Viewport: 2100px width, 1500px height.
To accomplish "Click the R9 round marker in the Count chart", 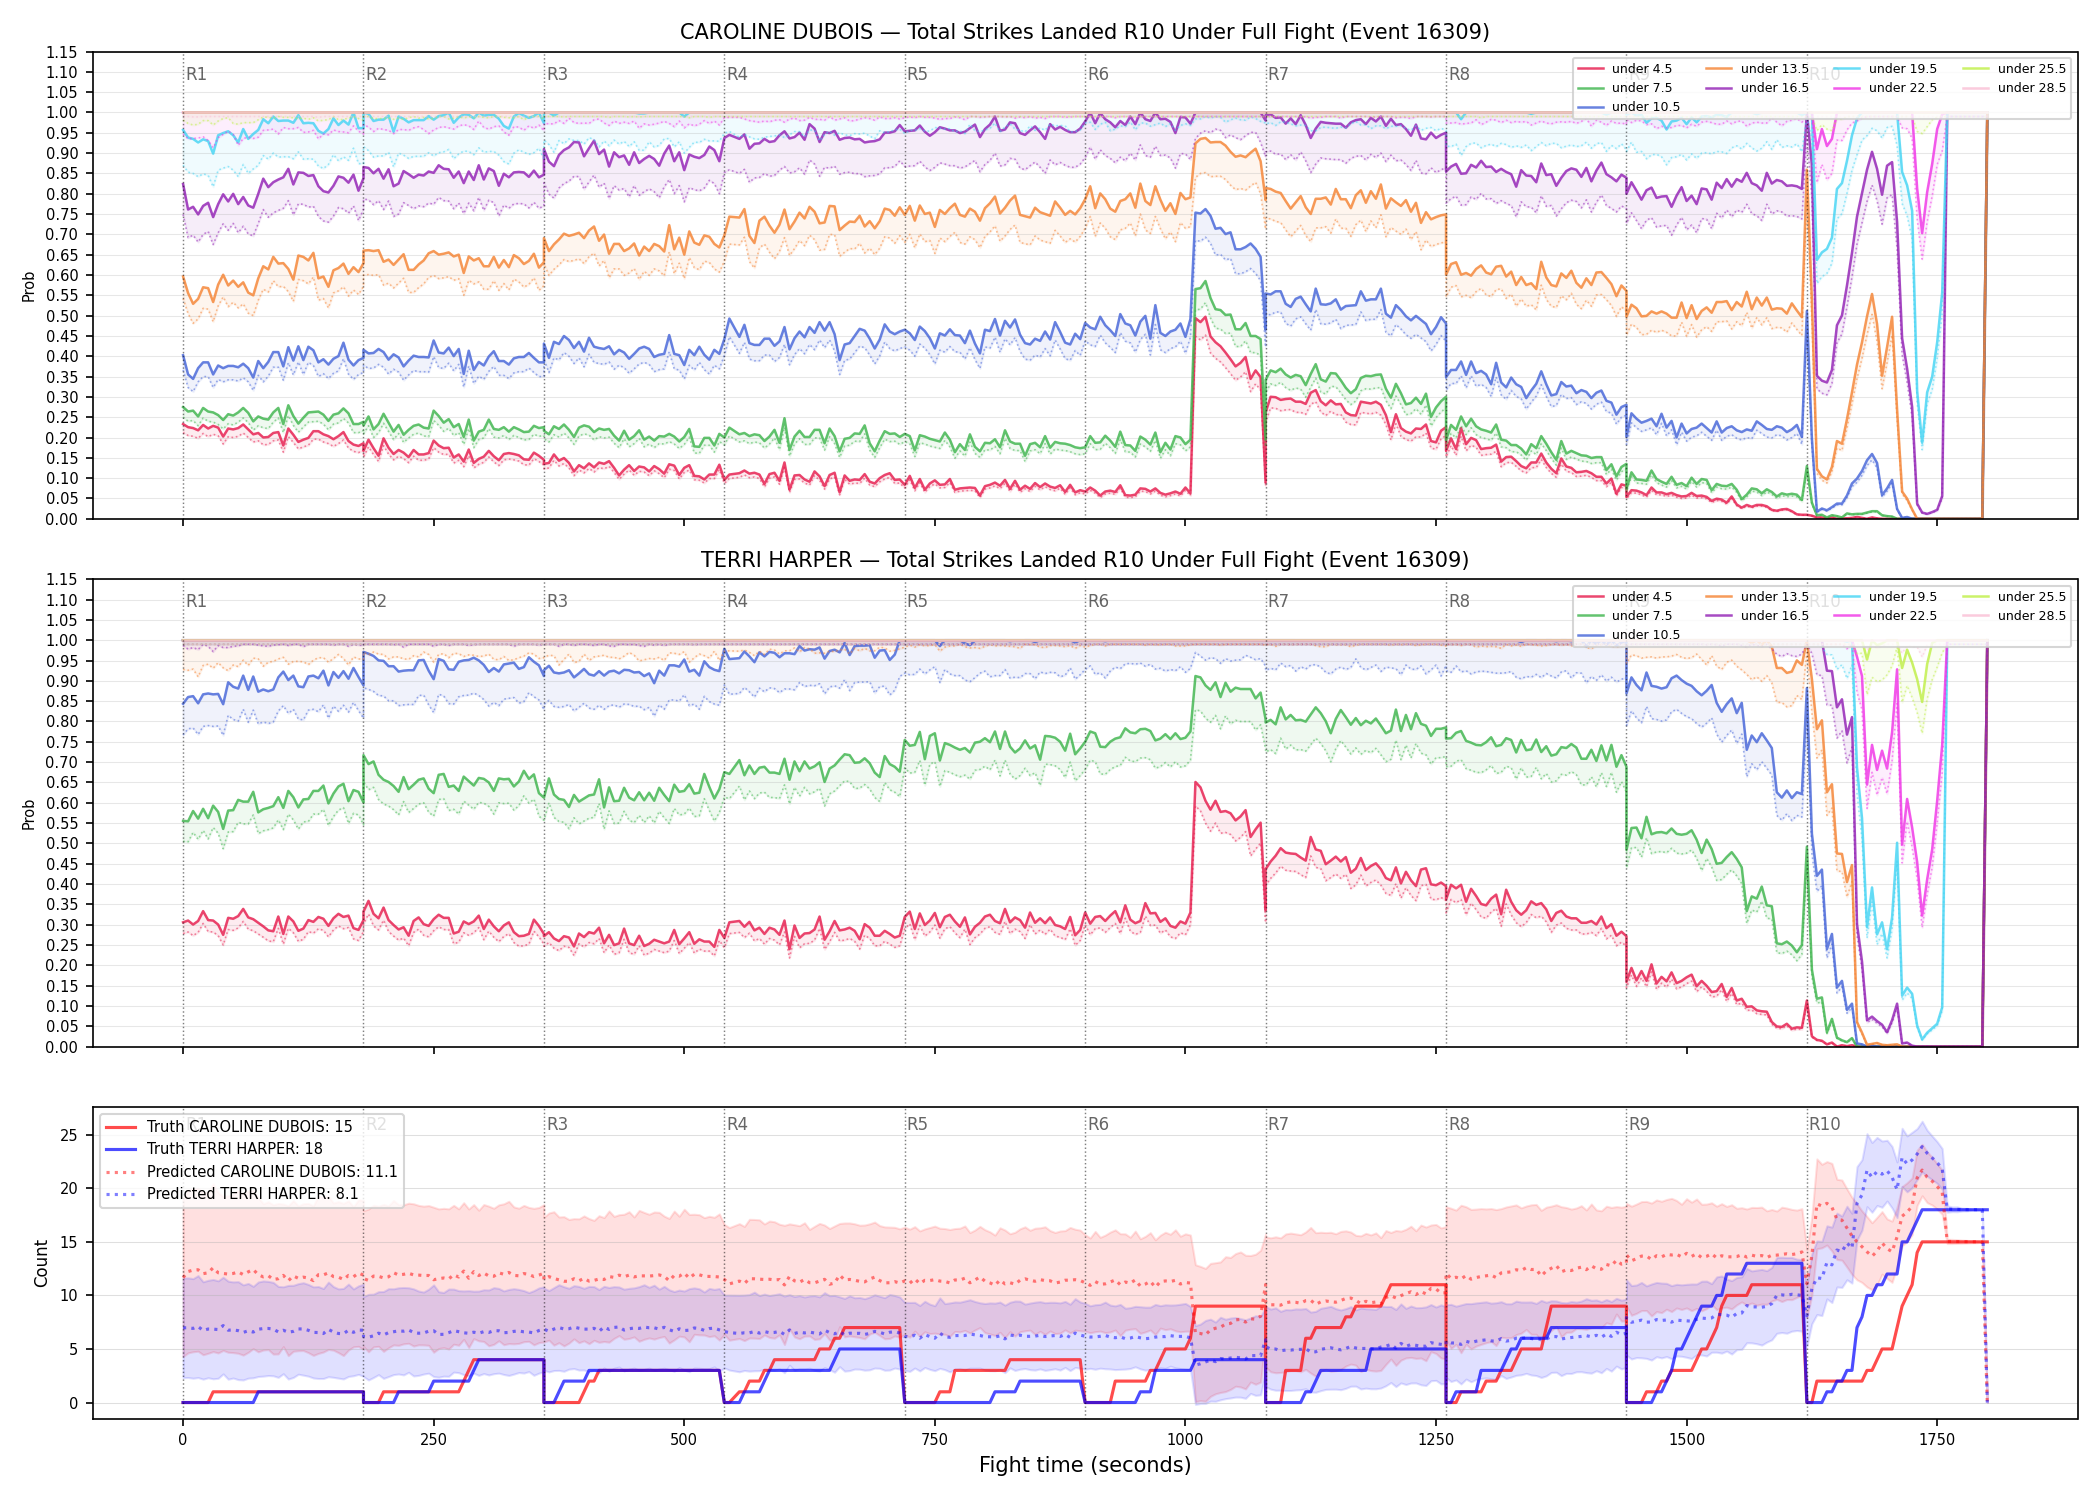I will (x=1639, y=1124).
